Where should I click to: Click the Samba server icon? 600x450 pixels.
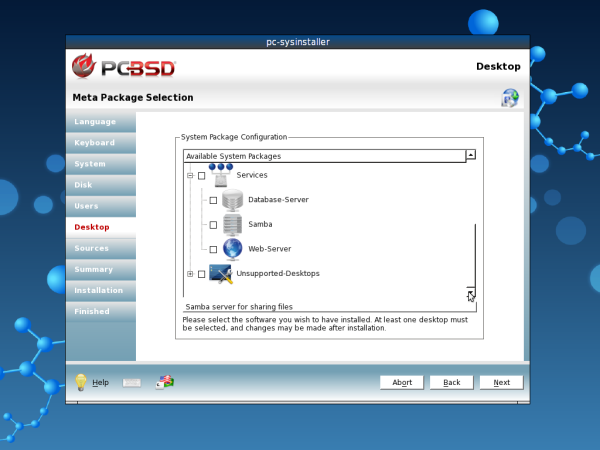click(232, 224)
